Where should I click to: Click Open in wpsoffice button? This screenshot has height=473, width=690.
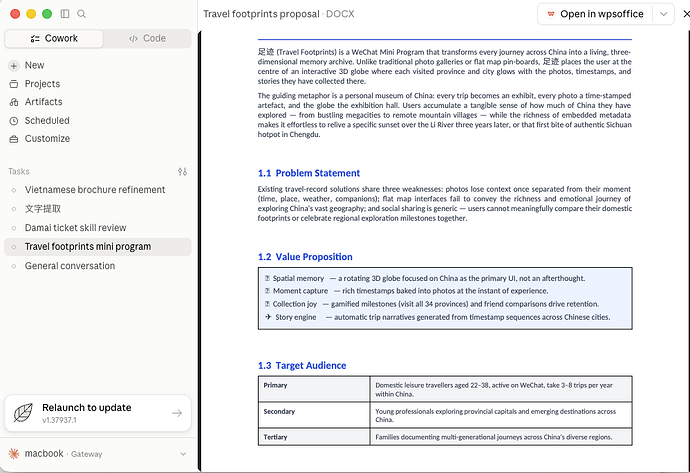pyautogui.click(x=595, y=14)
